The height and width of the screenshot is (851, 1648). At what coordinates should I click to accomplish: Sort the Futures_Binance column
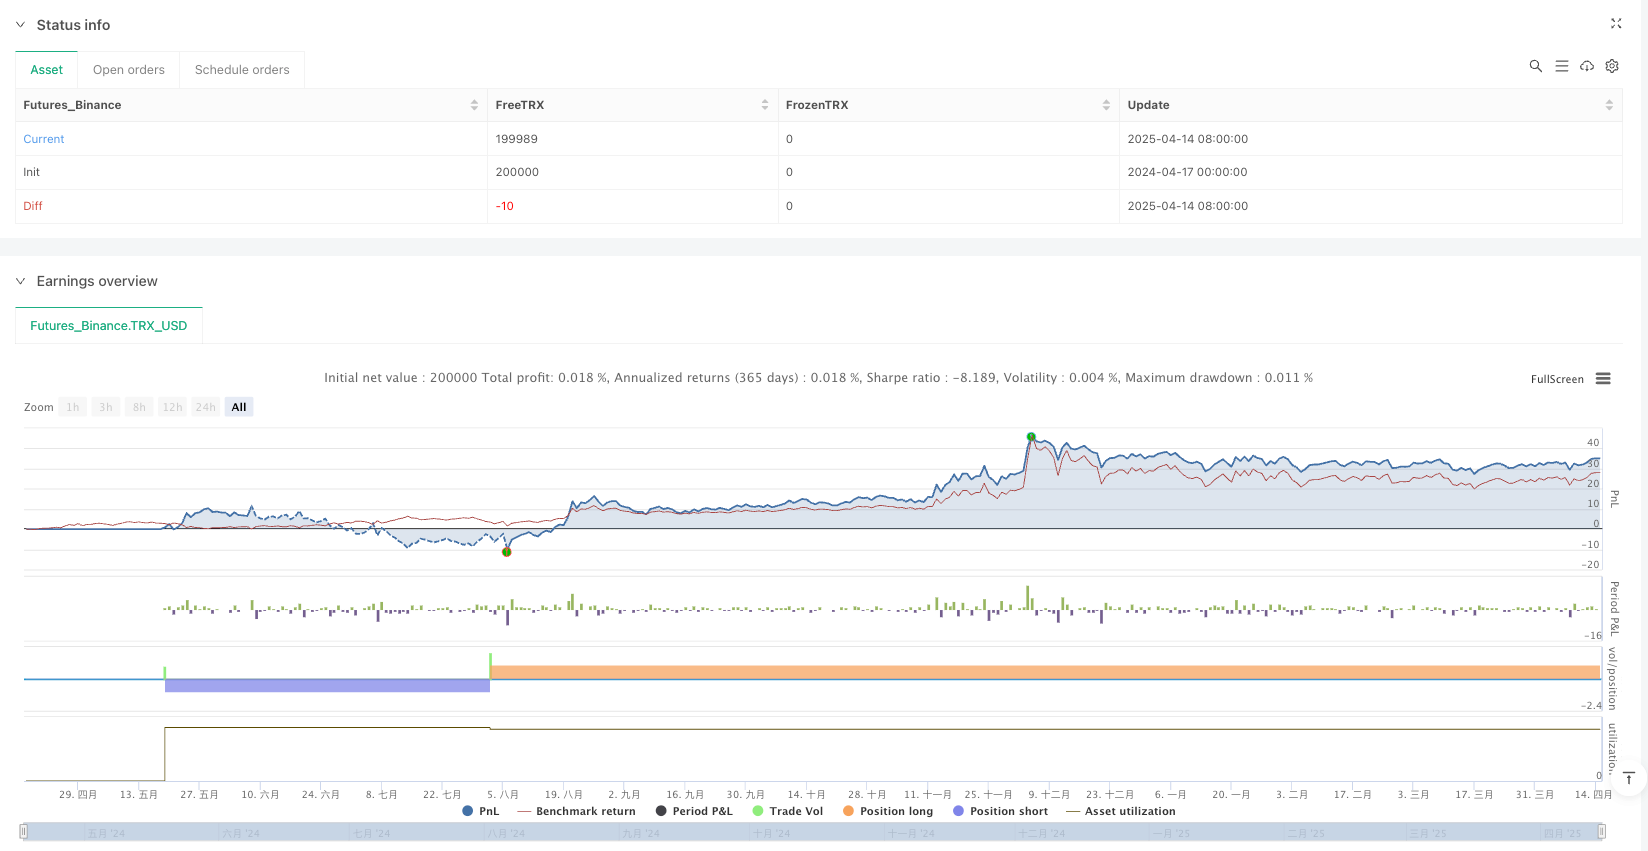pyautogui.click(x=474, y=105)
